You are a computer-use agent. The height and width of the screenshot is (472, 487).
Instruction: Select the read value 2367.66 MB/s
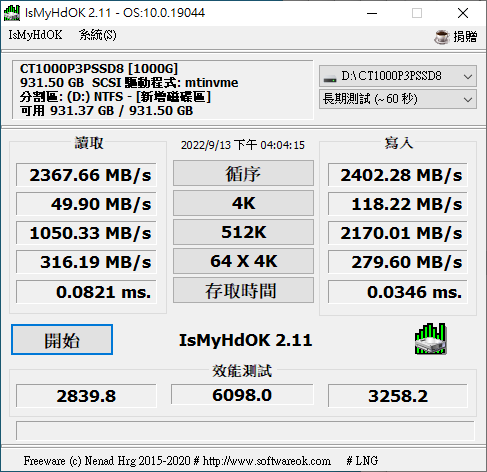(86, 175)
